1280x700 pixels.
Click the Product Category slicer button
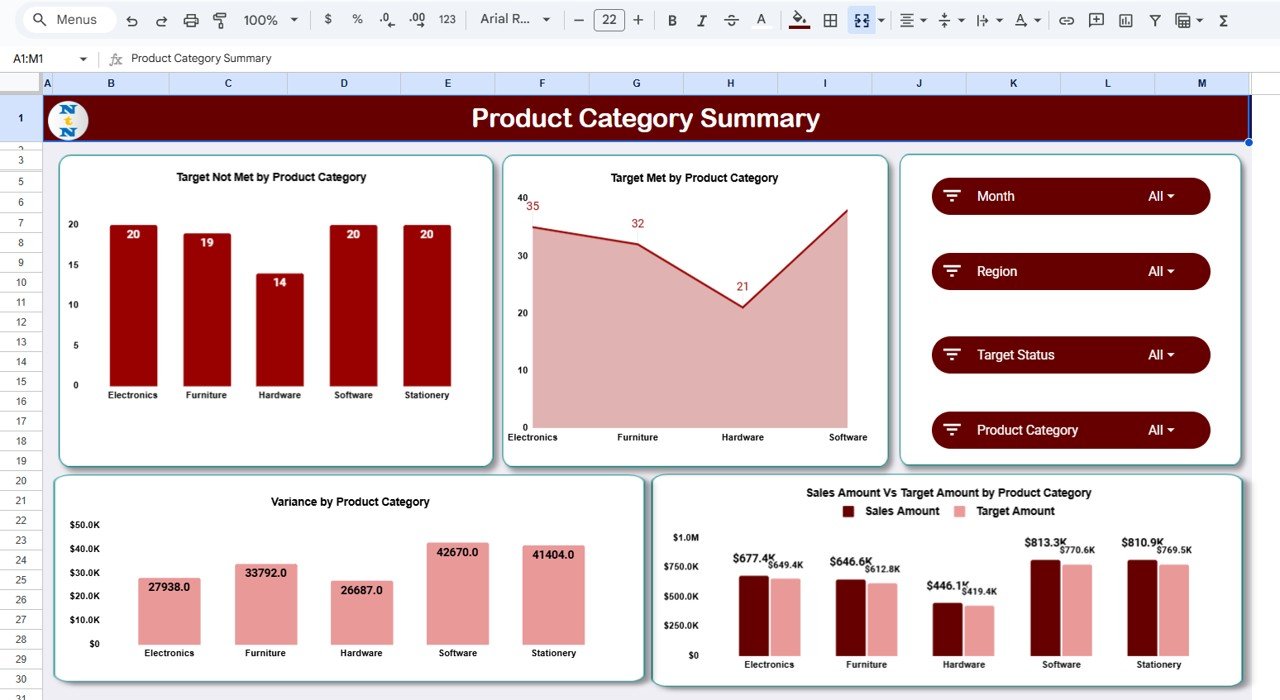(x=1070, y=430)
